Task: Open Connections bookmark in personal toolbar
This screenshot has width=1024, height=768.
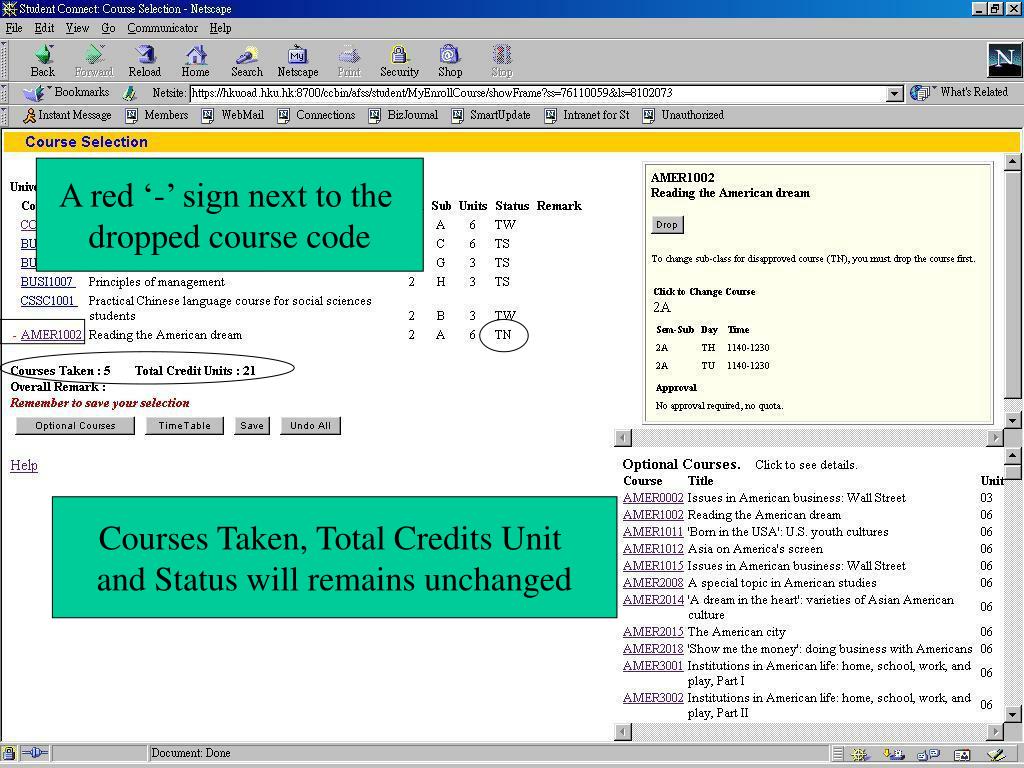Action: (316, 115)
